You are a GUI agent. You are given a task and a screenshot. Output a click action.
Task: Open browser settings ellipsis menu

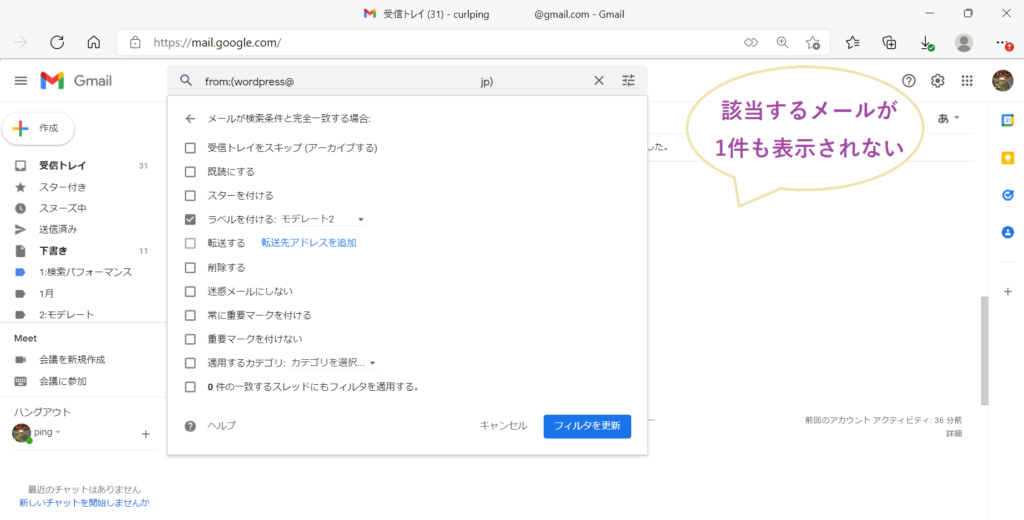point(1002,43)
